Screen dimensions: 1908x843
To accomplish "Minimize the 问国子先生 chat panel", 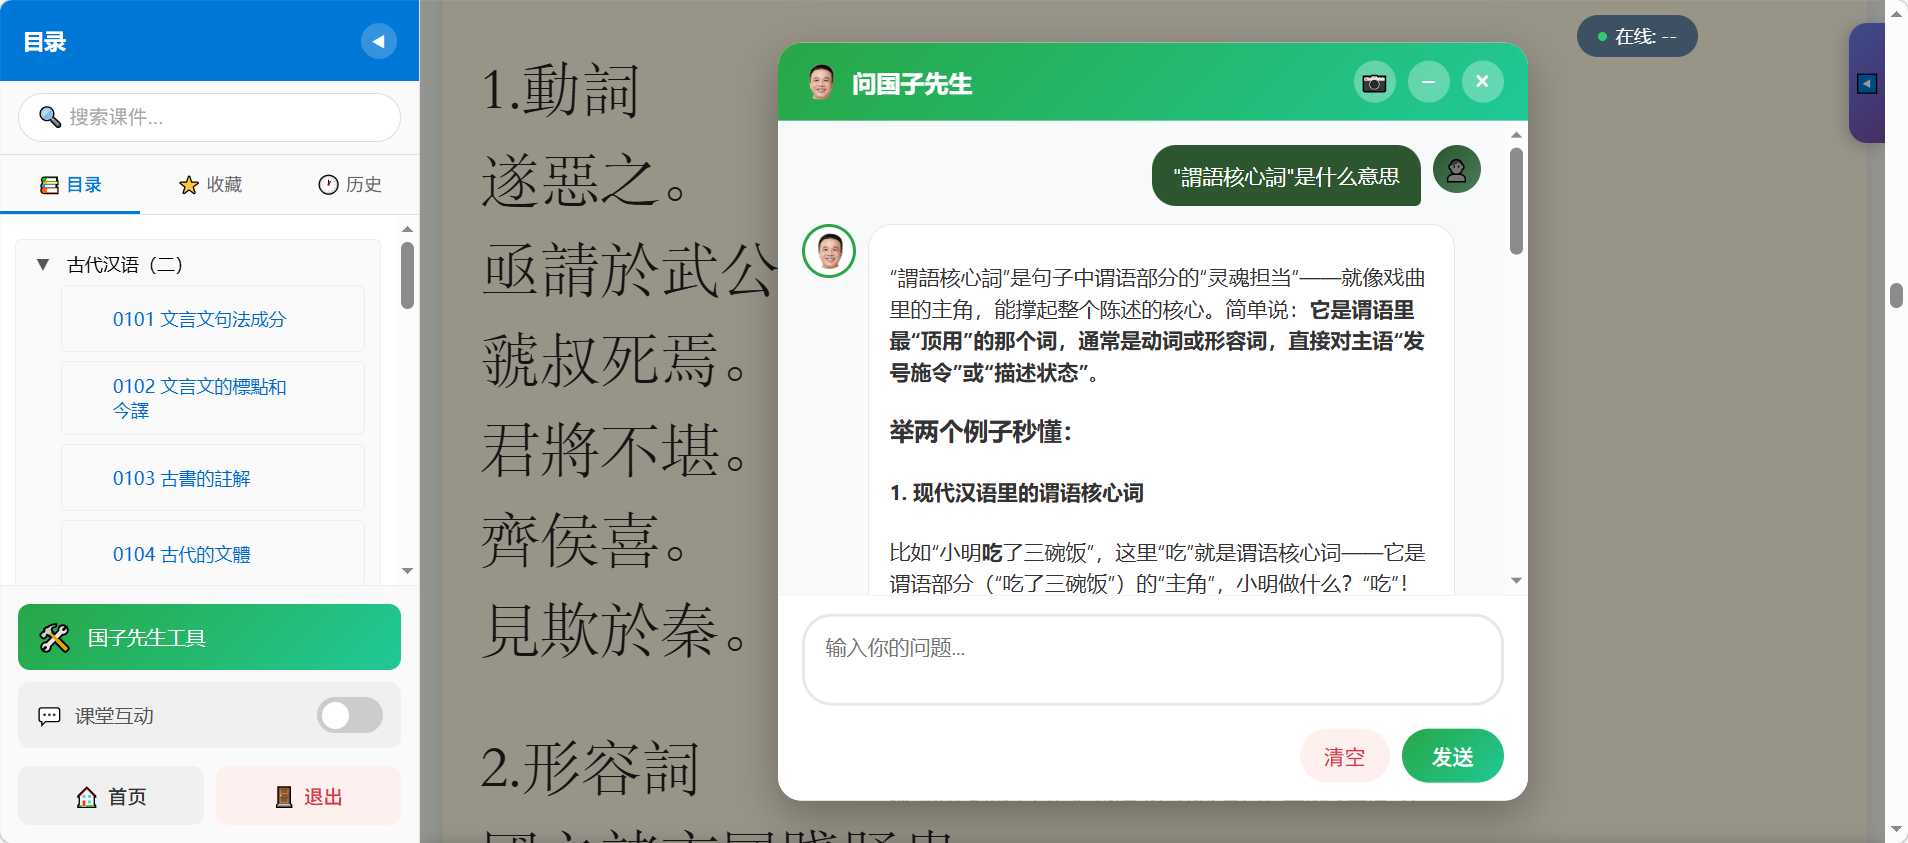I will [1428, 82].
